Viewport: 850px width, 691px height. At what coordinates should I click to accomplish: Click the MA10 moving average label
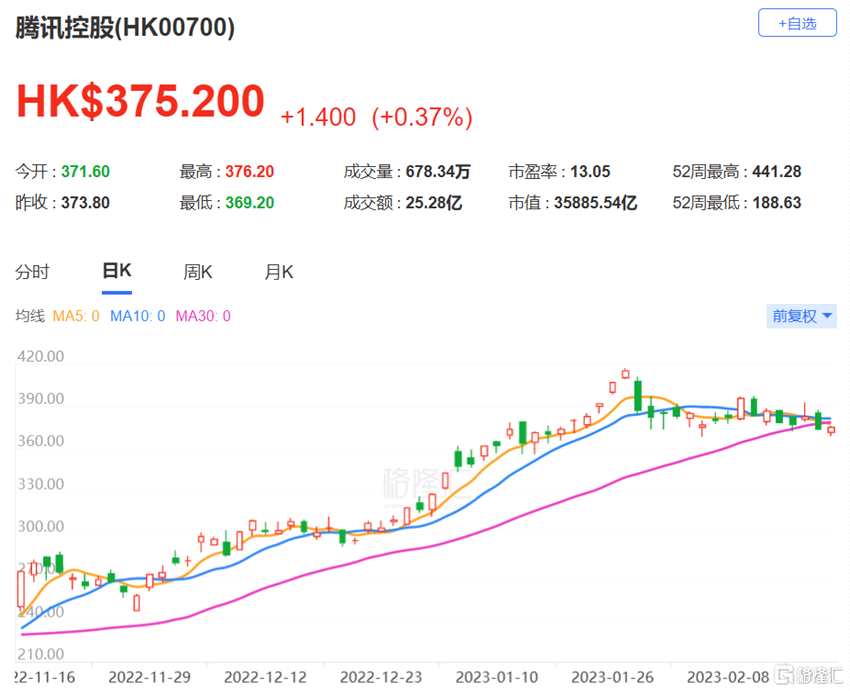138,316
